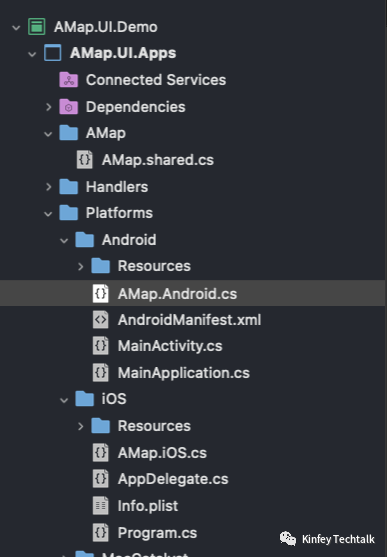Collapse the AMap.UI.Demo solution node
This screenshot has height=557, width=387.
(16, 27)
